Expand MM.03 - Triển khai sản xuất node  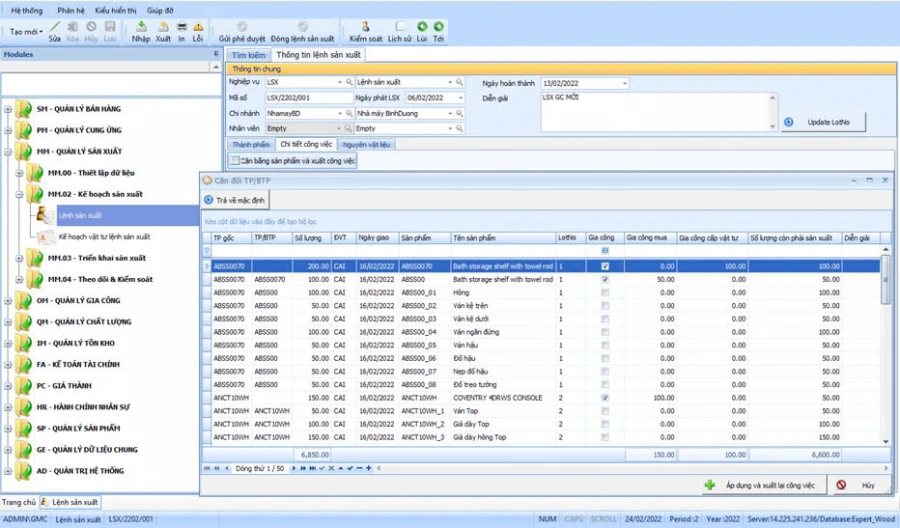19,258
